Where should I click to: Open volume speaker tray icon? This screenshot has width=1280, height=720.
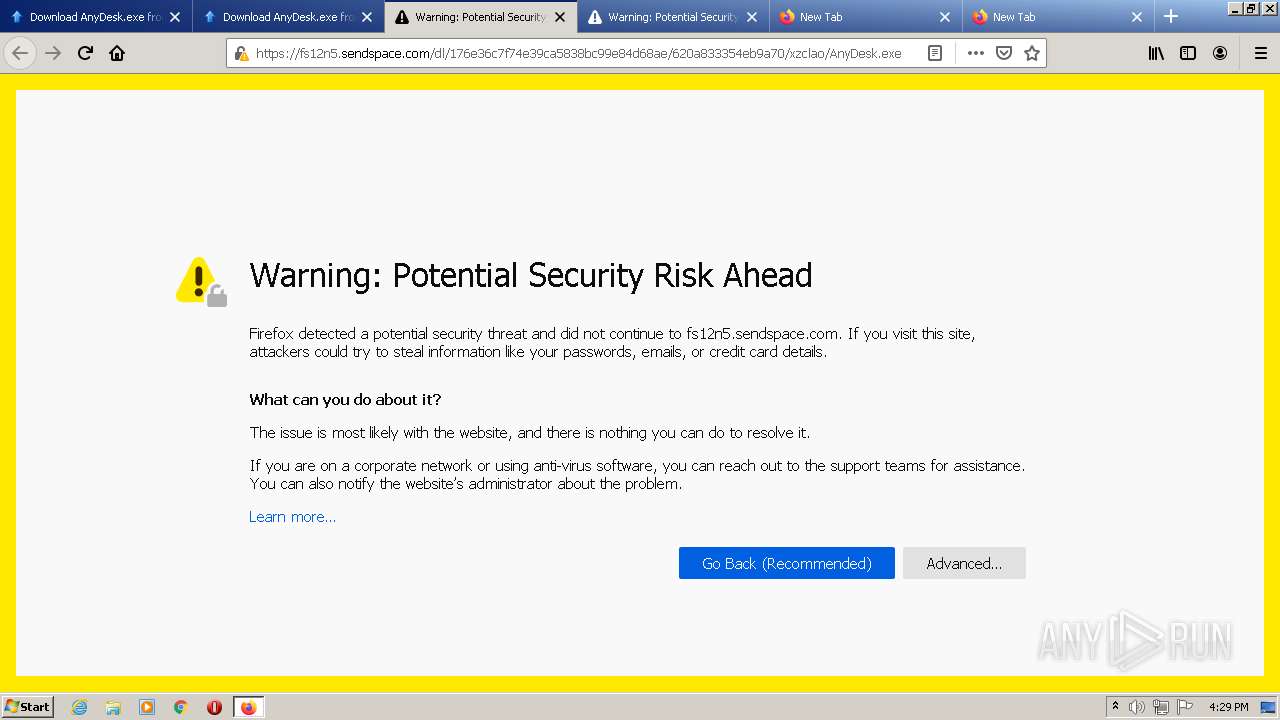pyautogui.click(x=1137, y=707)
